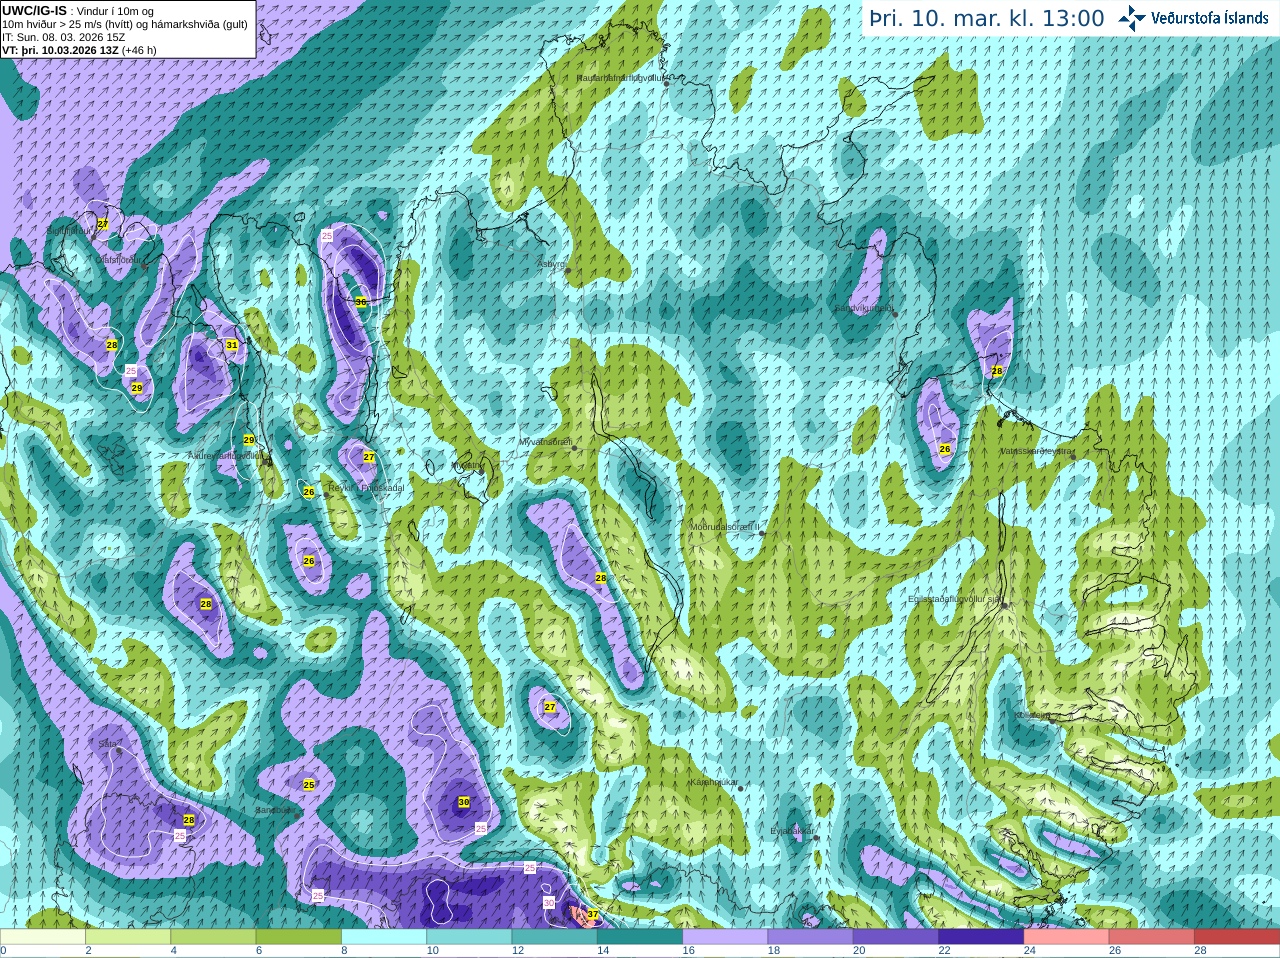Click the Veðurstofa Íslands name text
The width and height of the screenshot is (1280, 958).
(x=1210, y=18)
